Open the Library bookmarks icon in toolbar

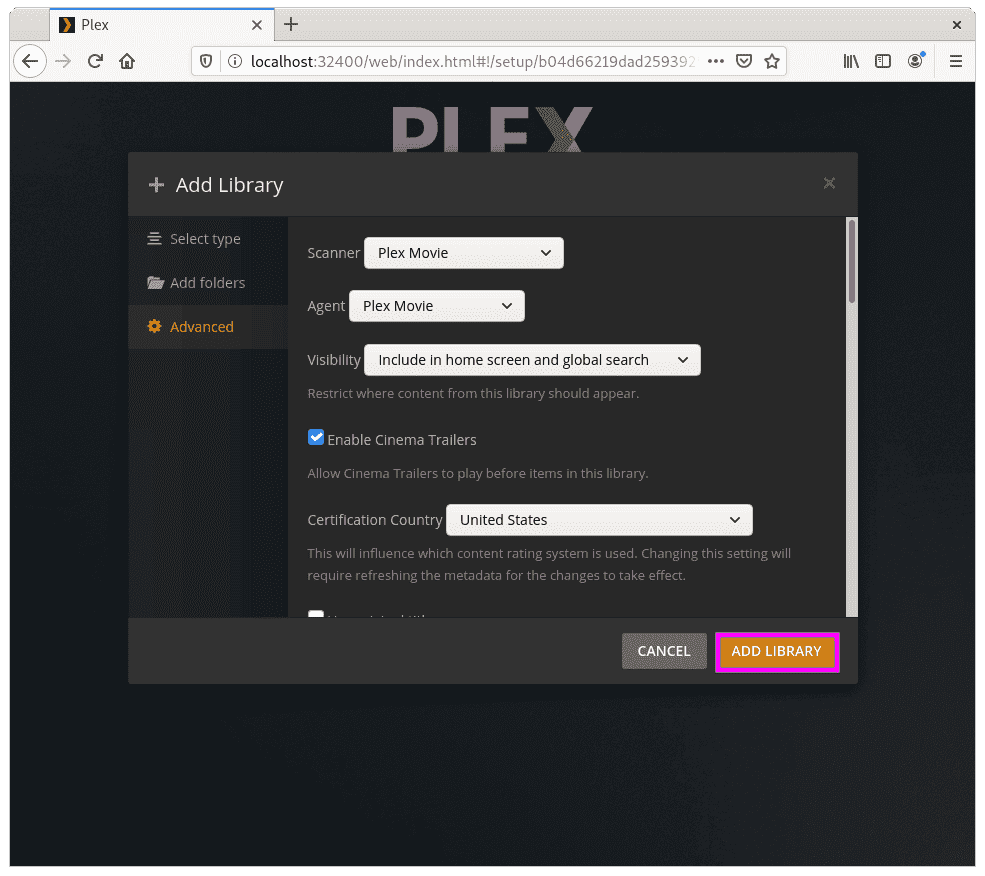coord(851,61)
